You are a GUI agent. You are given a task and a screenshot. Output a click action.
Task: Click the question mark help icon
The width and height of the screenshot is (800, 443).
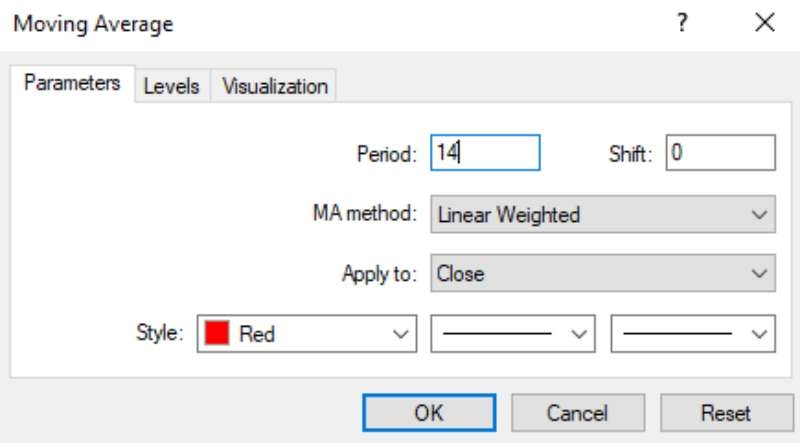coord(682,23)
